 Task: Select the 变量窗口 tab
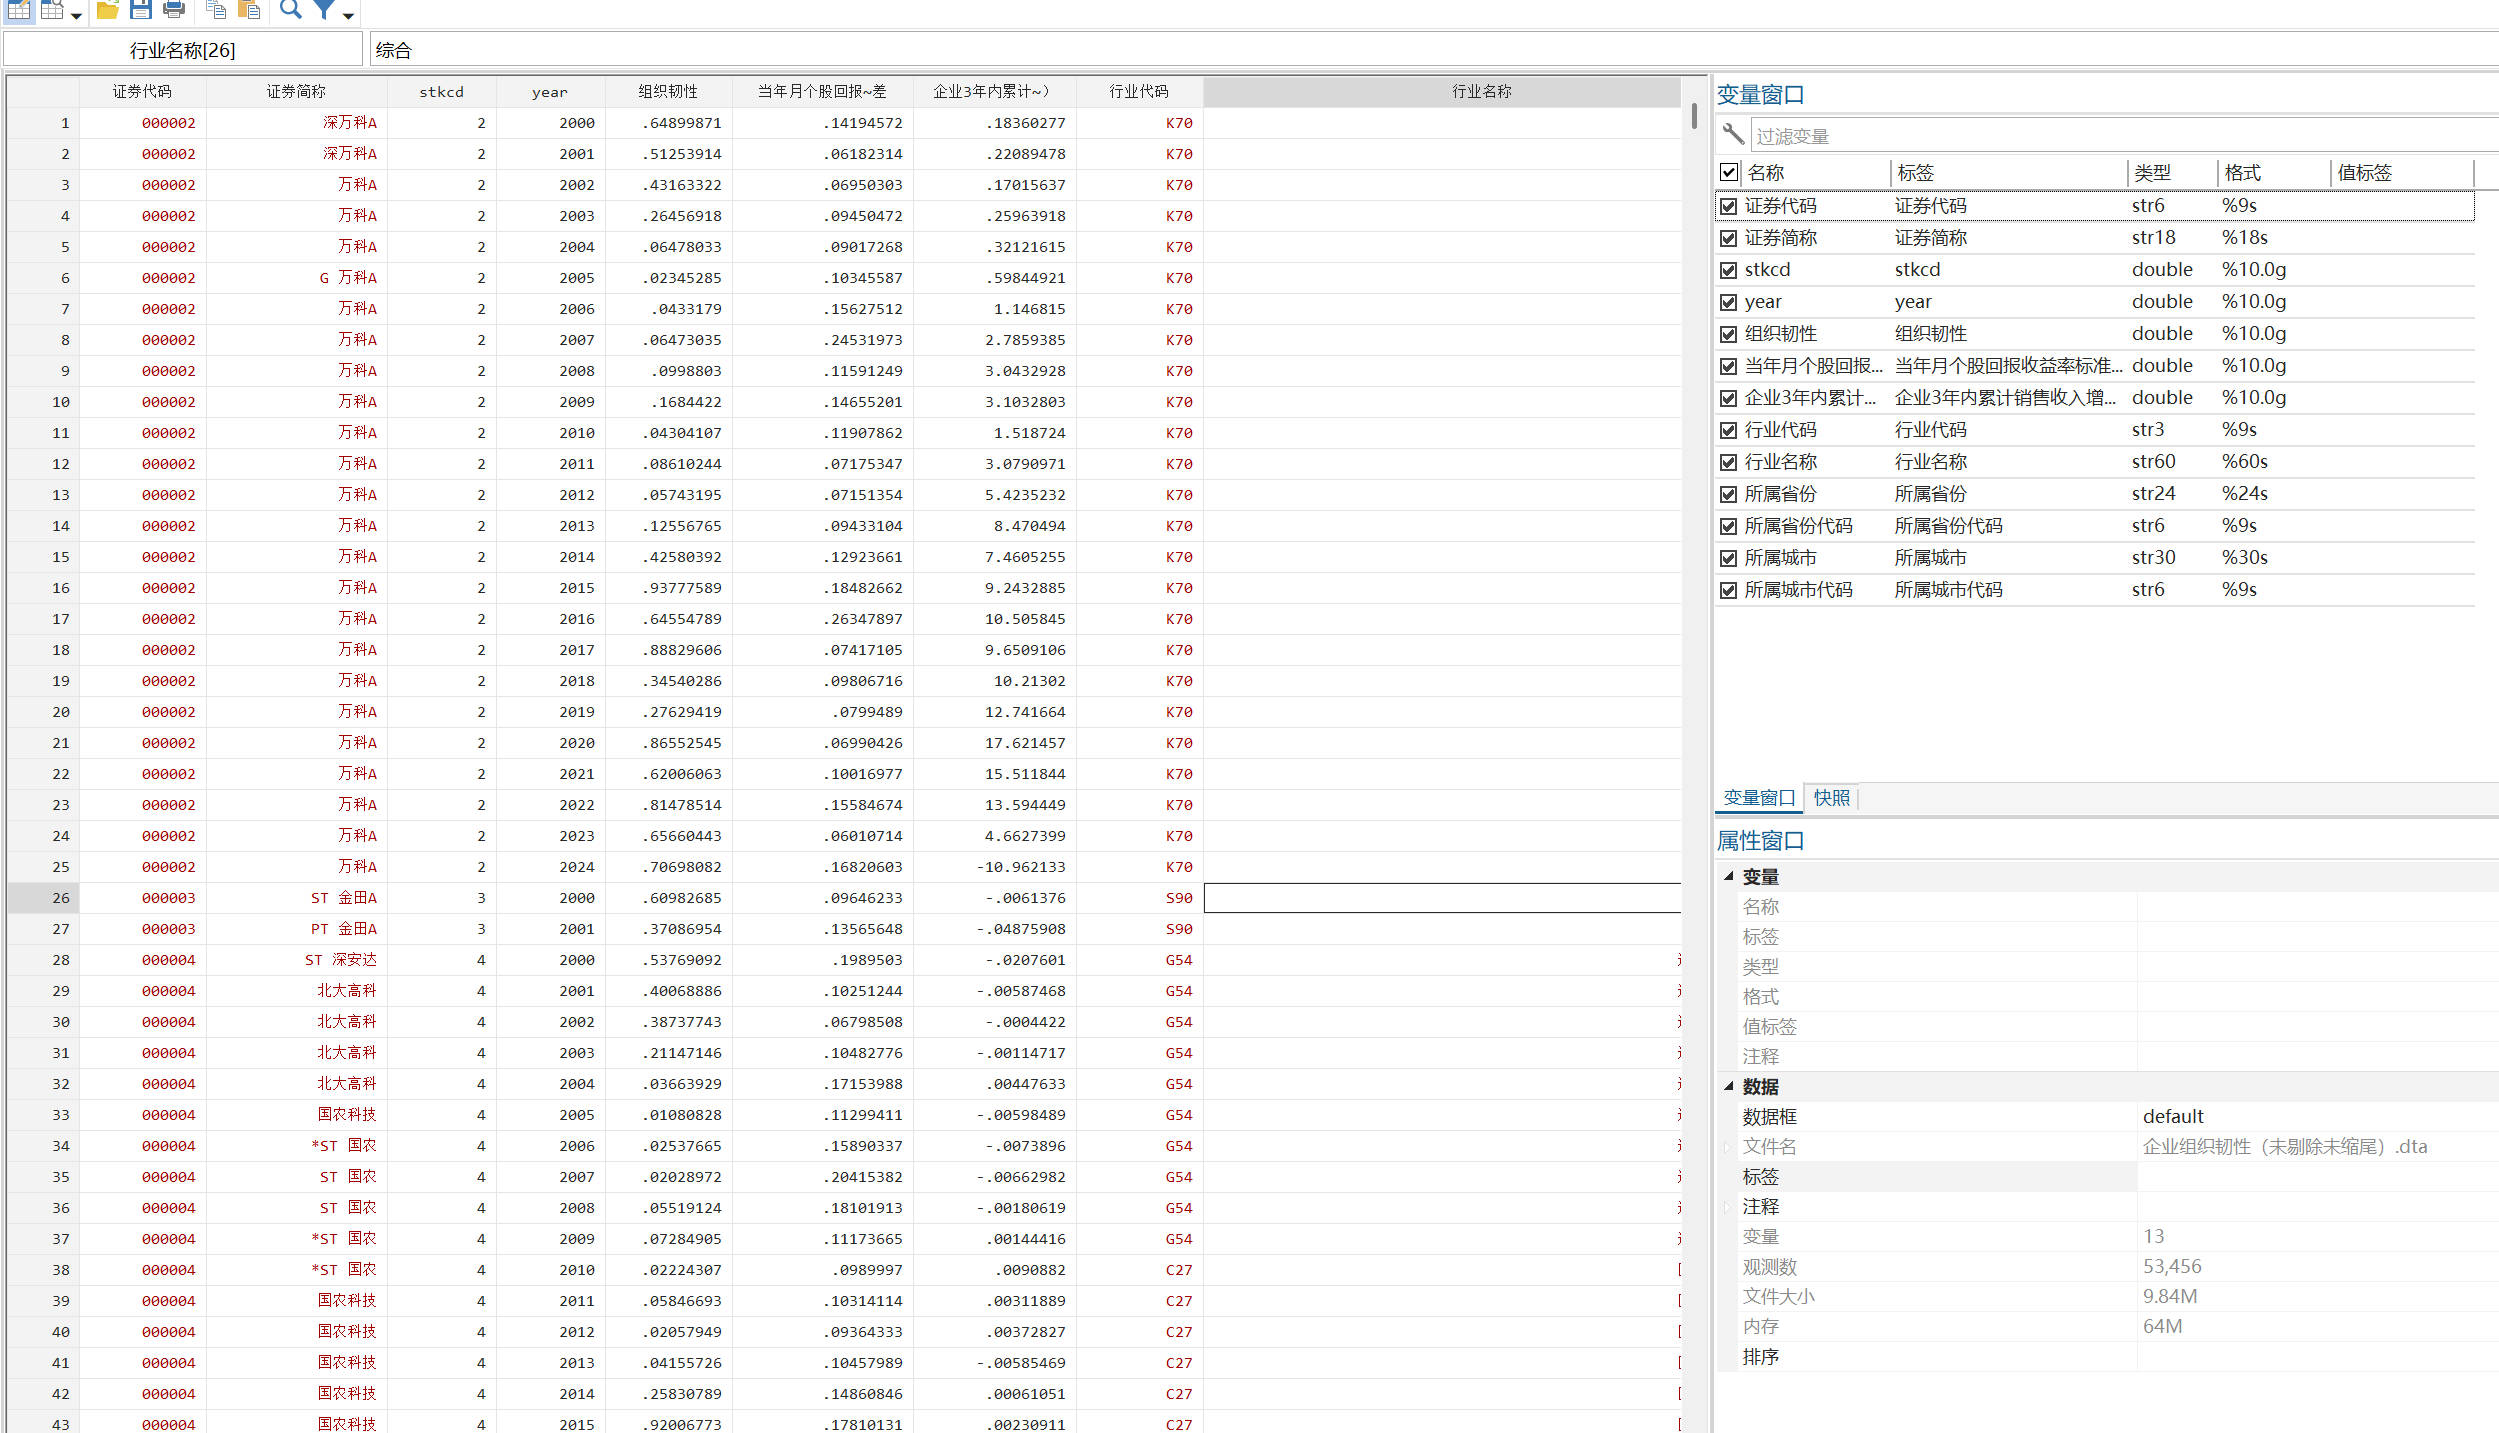(x=1759, y=797)
